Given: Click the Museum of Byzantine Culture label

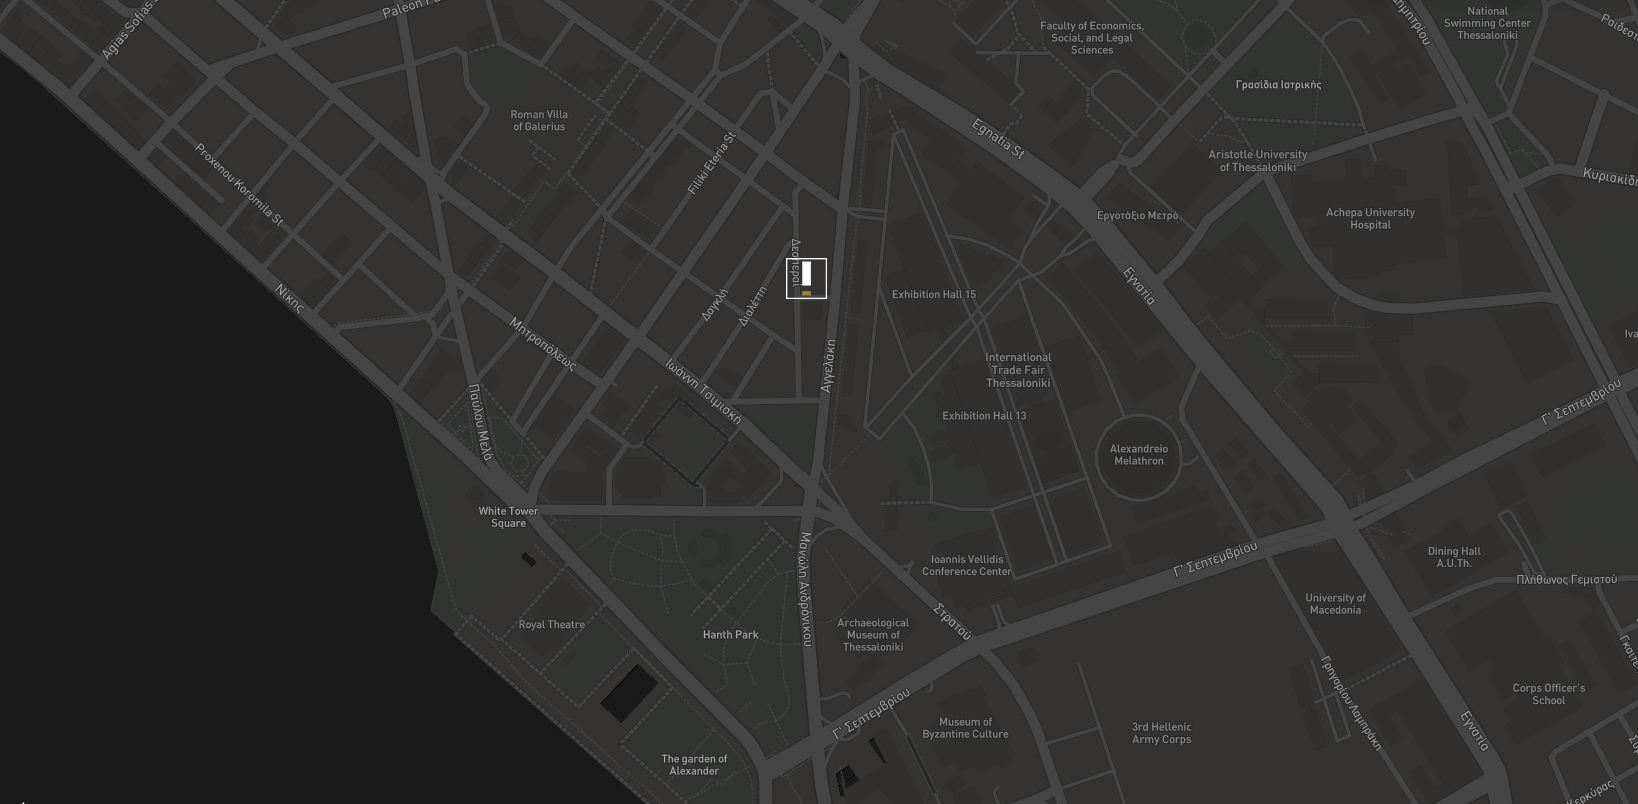Looking at the screenshot, I should click(x=965, y=728).
